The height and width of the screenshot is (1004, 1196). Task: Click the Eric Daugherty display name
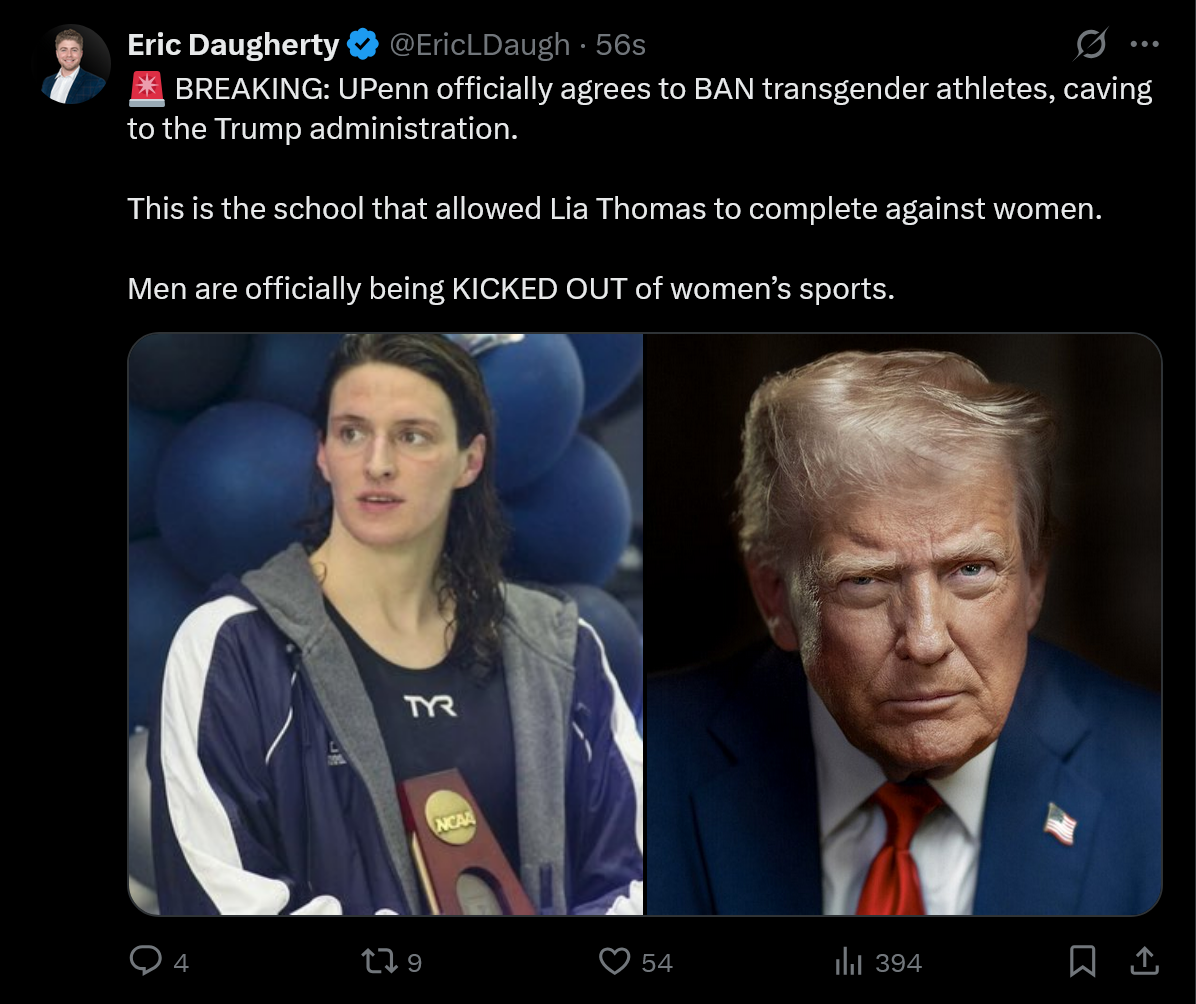233,44
